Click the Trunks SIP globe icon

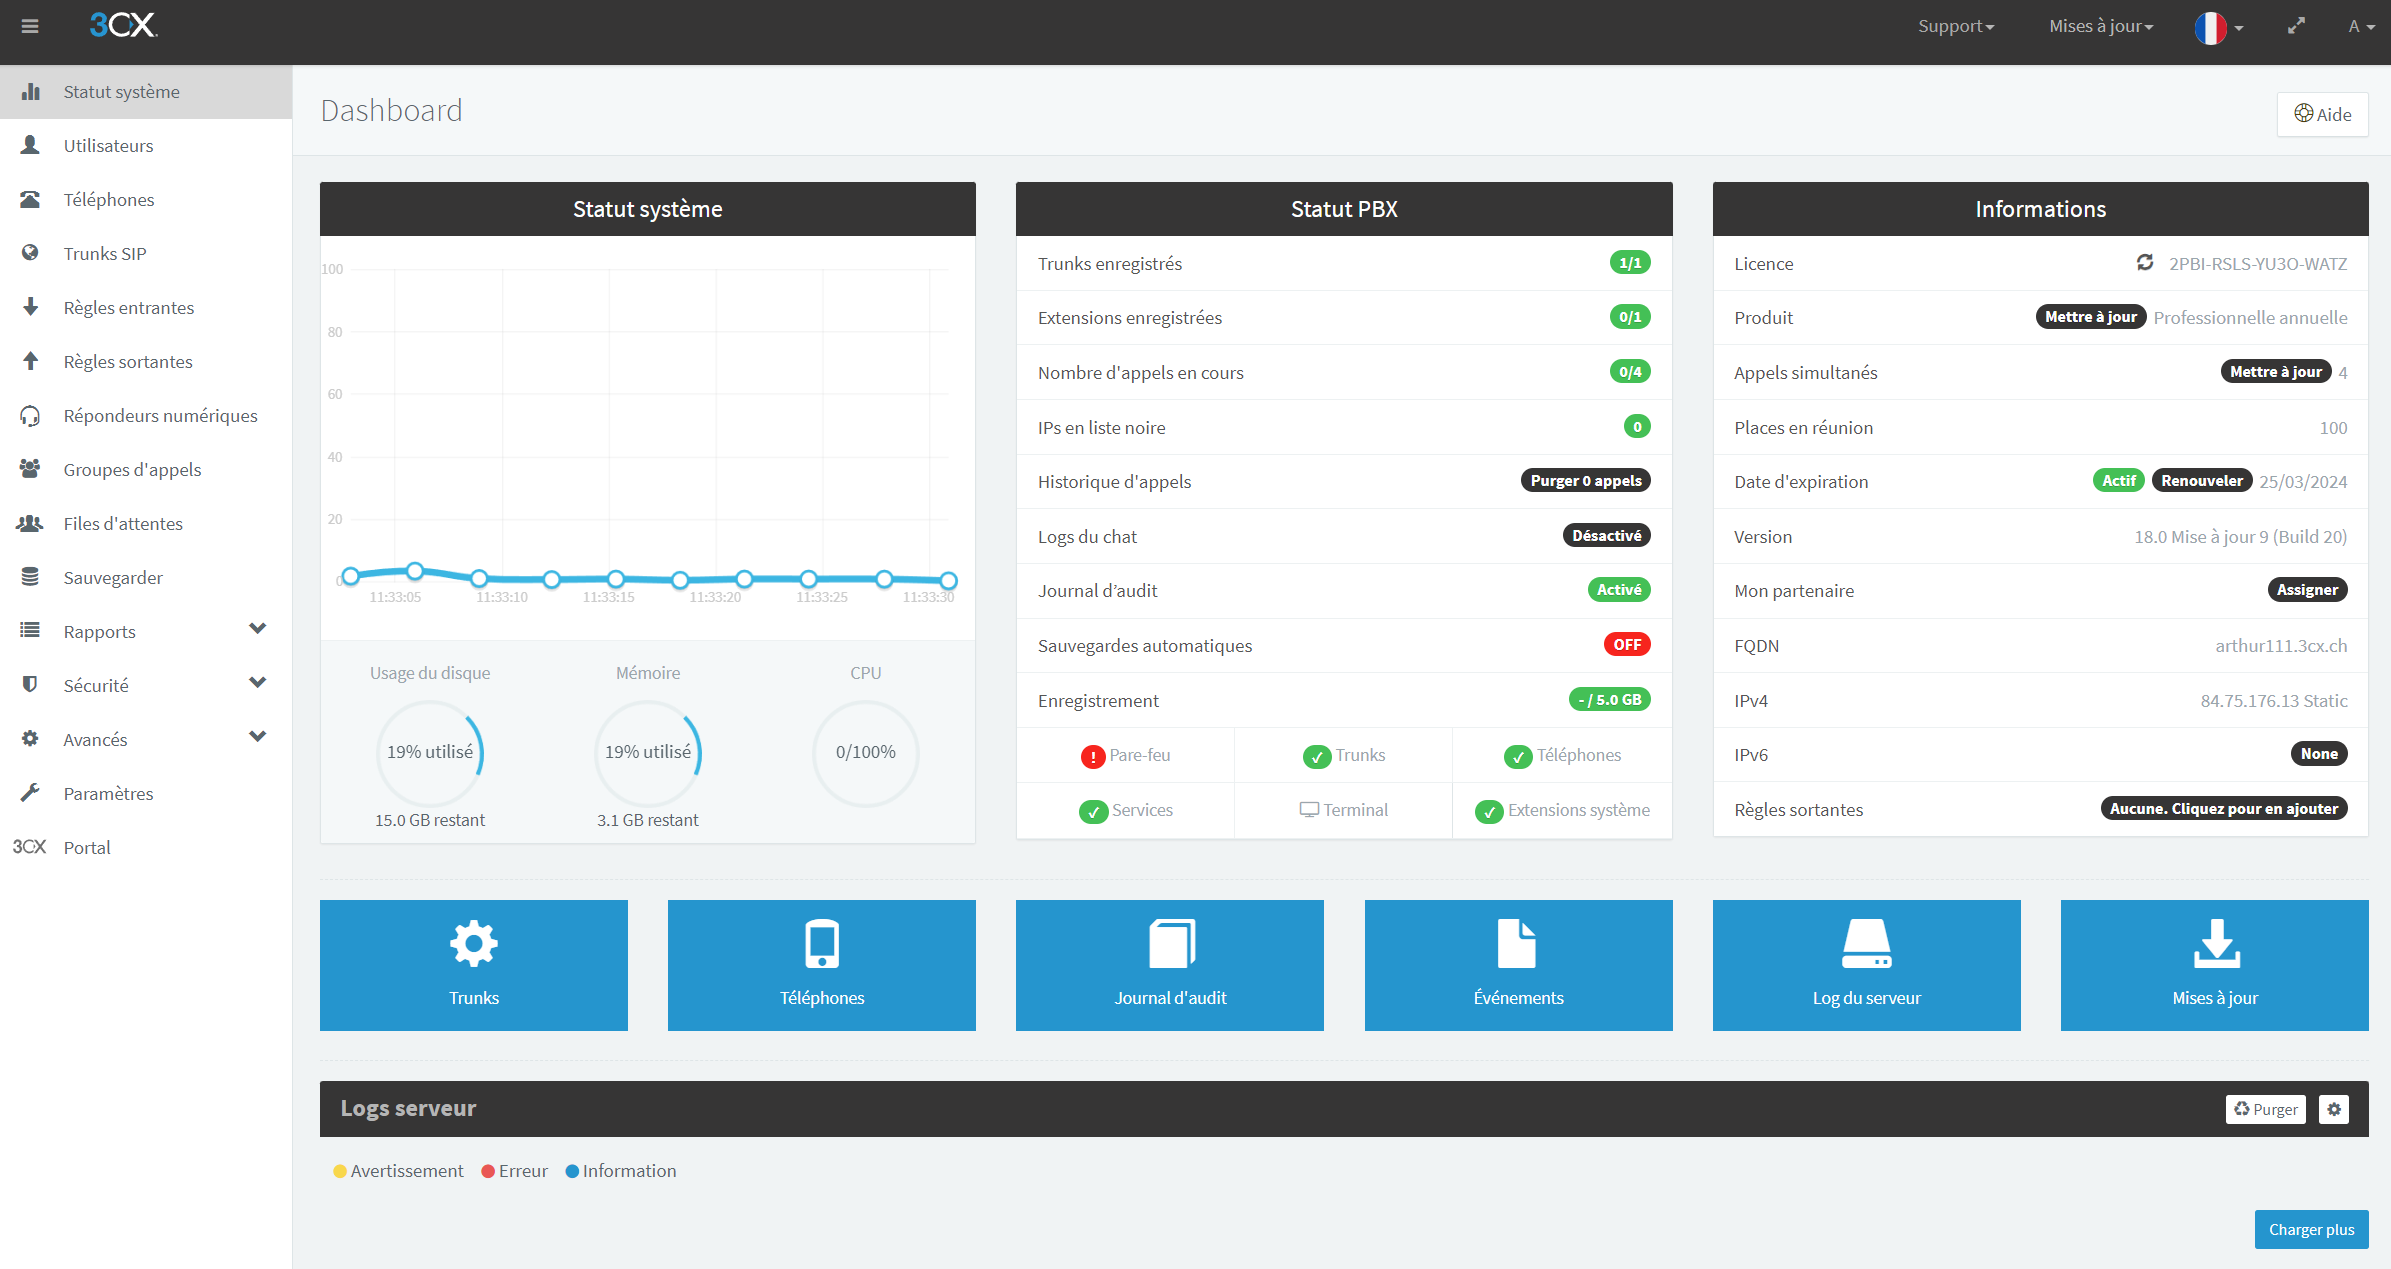pyautogui.click(x=31, y=254)
